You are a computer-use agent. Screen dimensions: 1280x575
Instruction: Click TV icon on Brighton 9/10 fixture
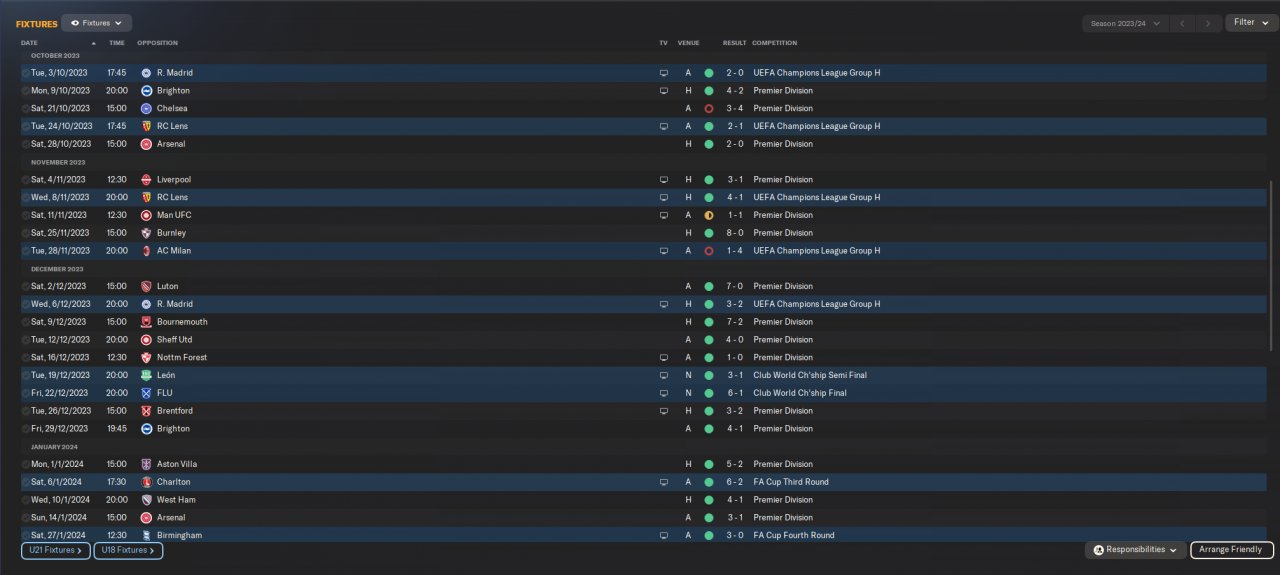point(663,91)
